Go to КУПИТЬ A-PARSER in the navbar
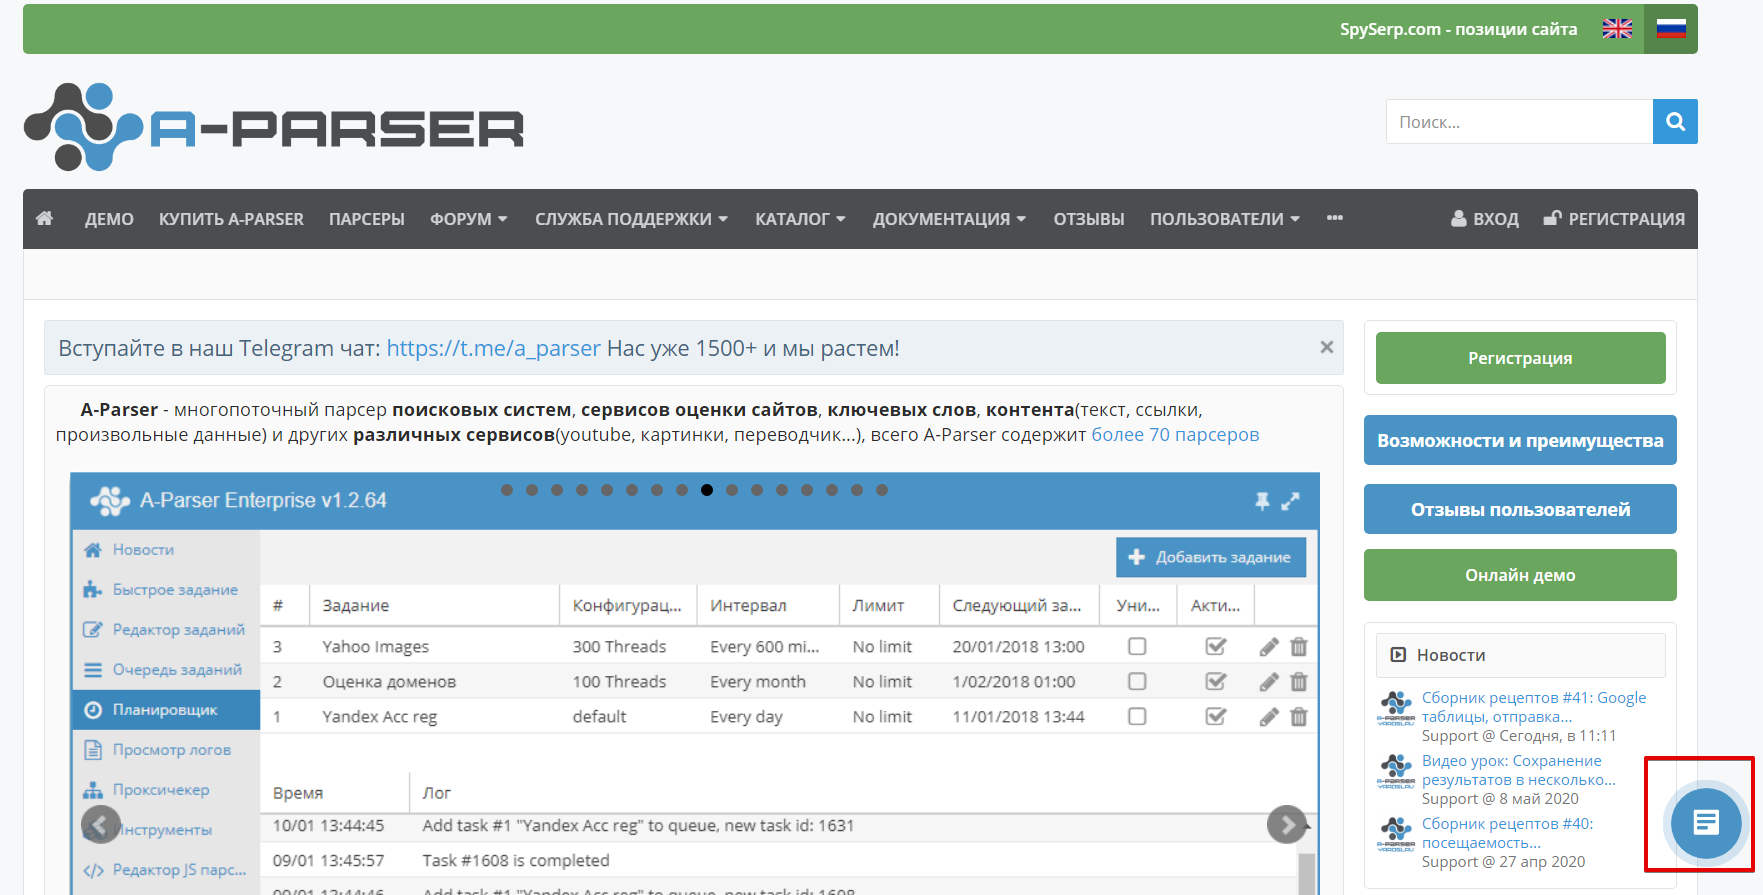 pyautogui.click(x=231, y=219)
